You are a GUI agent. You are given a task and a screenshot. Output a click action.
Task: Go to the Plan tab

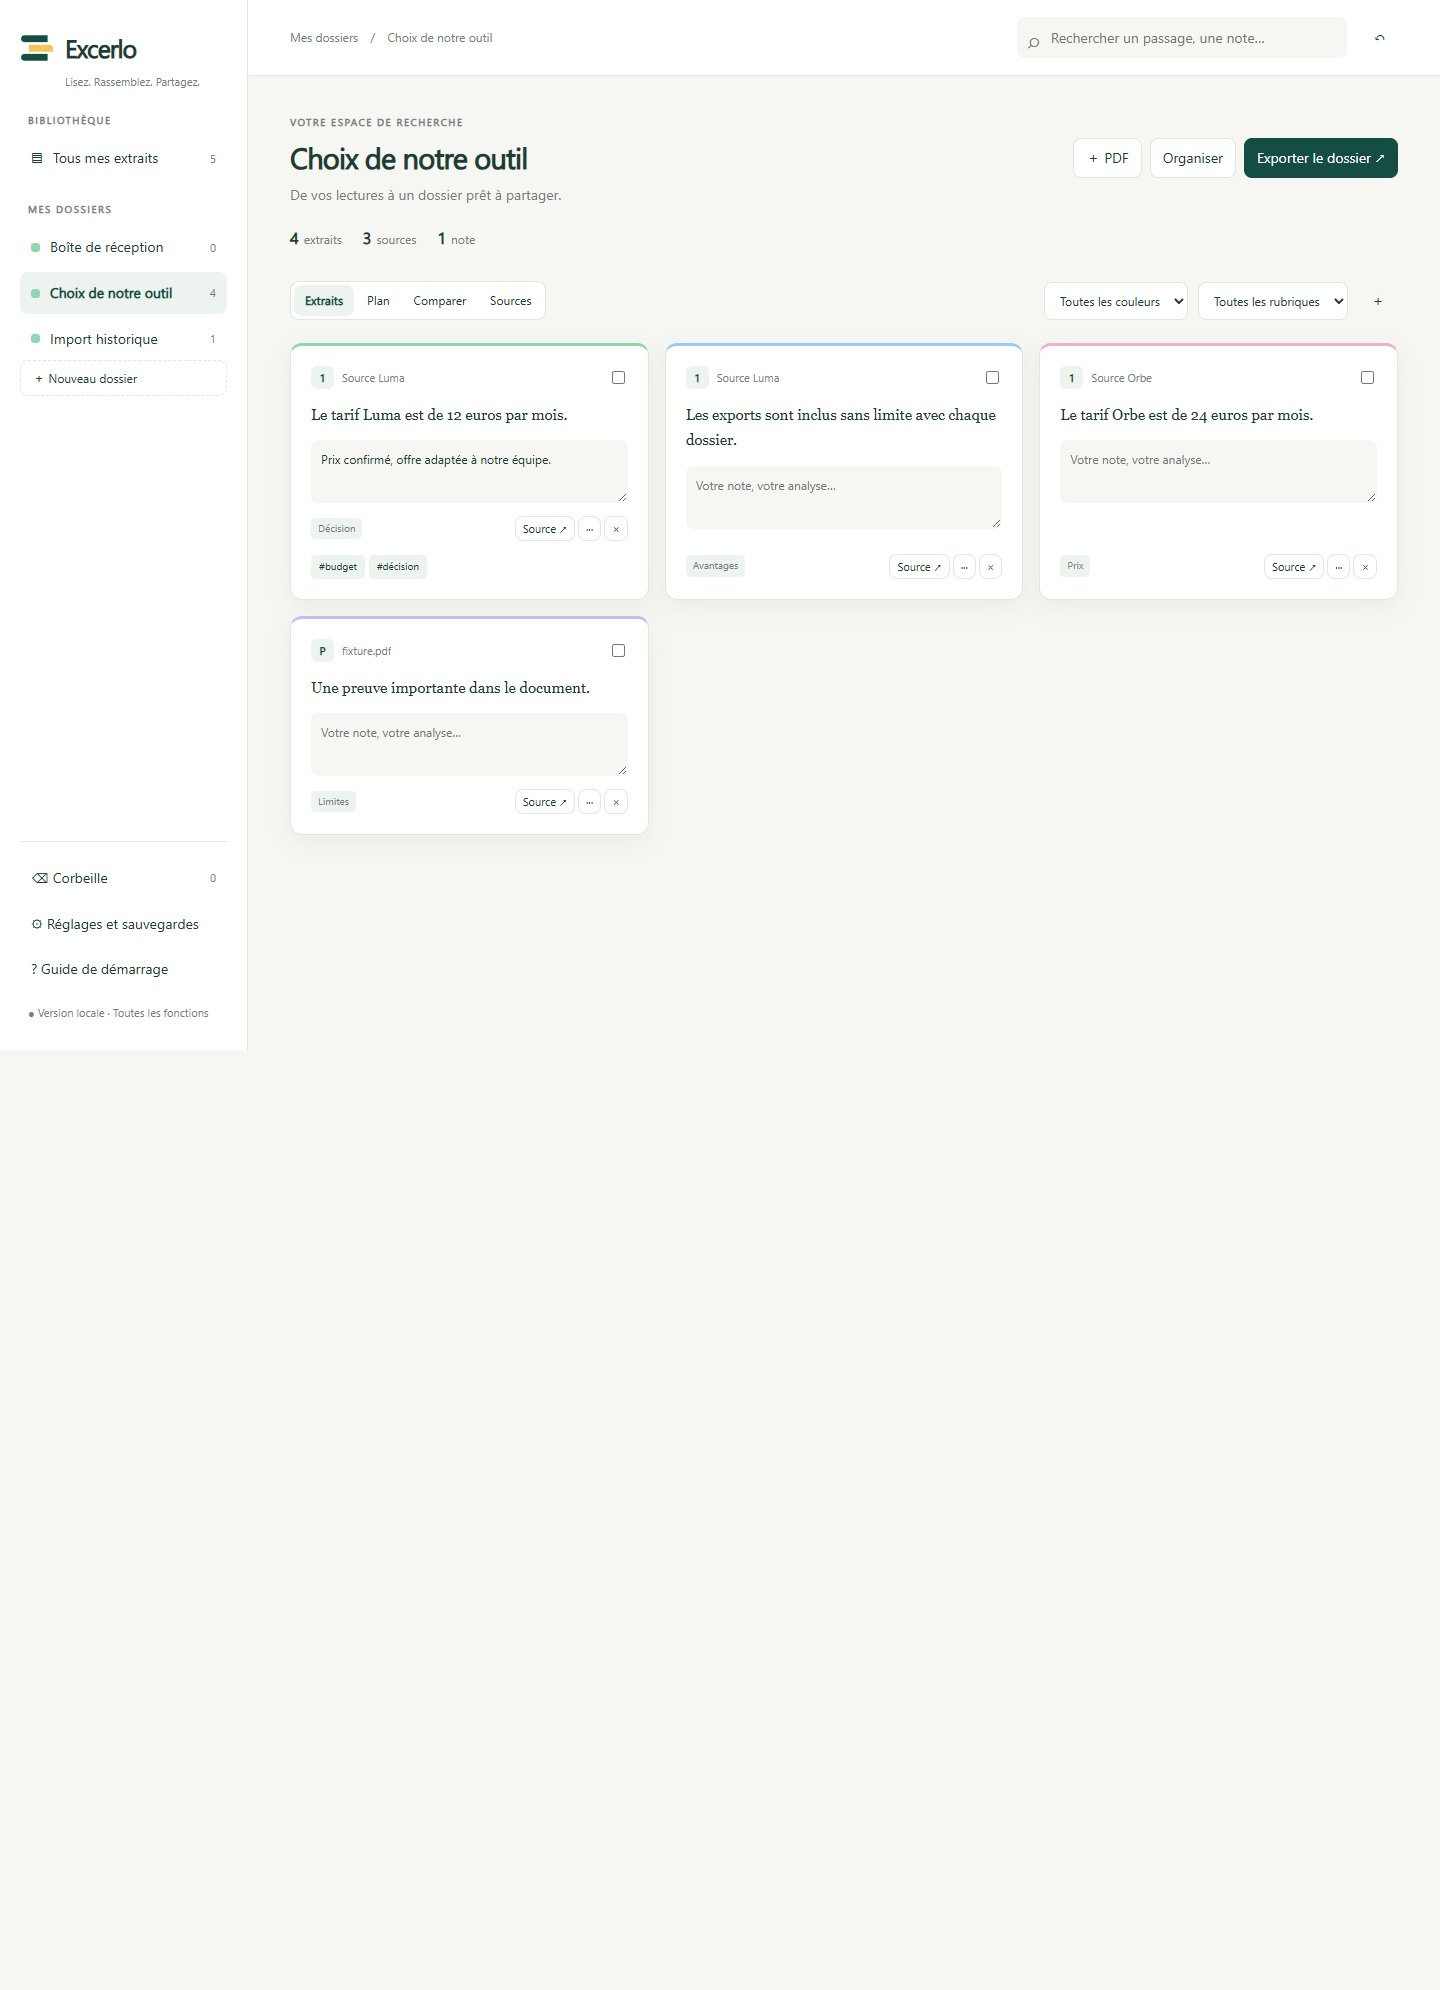(x=378, y=301)
